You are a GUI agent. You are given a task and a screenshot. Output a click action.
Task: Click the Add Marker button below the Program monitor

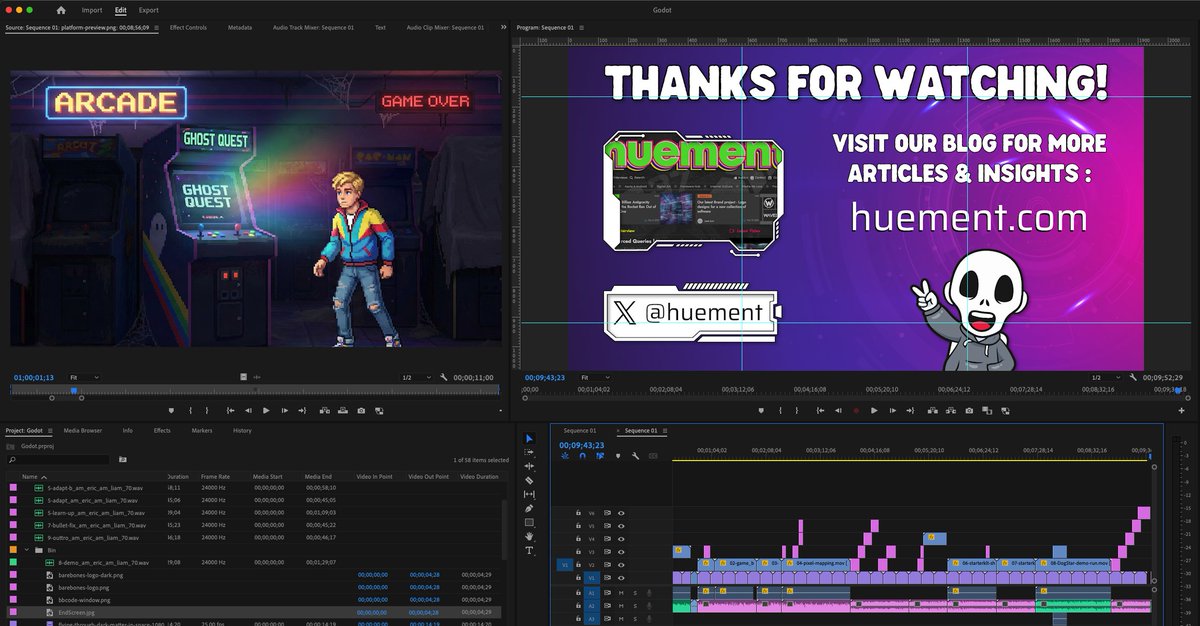coord(761,410)
